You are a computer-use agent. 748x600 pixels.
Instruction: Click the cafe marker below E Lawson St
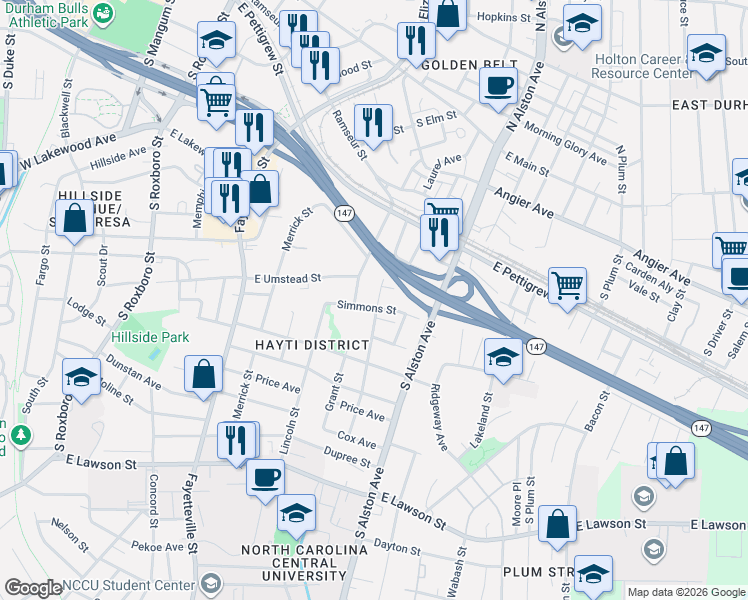click(x=266, y=481)
